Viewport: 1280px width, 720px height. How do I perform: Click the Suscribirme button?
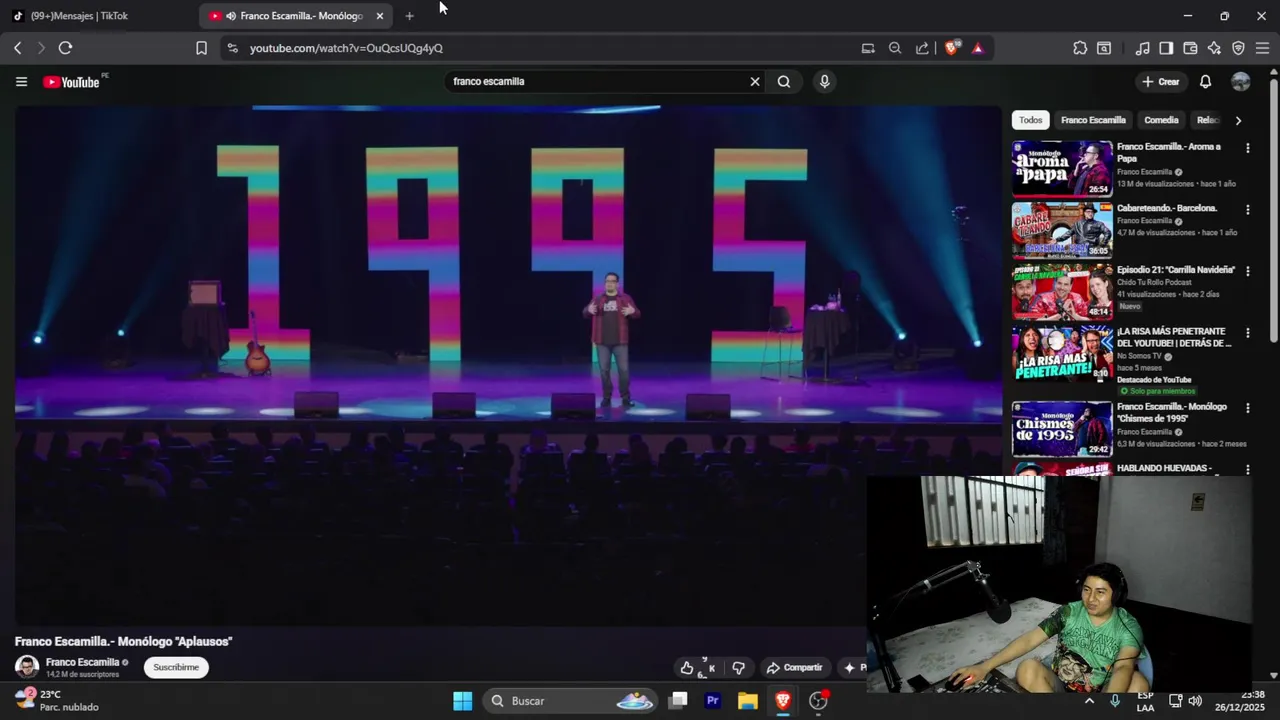pos(176,667)
